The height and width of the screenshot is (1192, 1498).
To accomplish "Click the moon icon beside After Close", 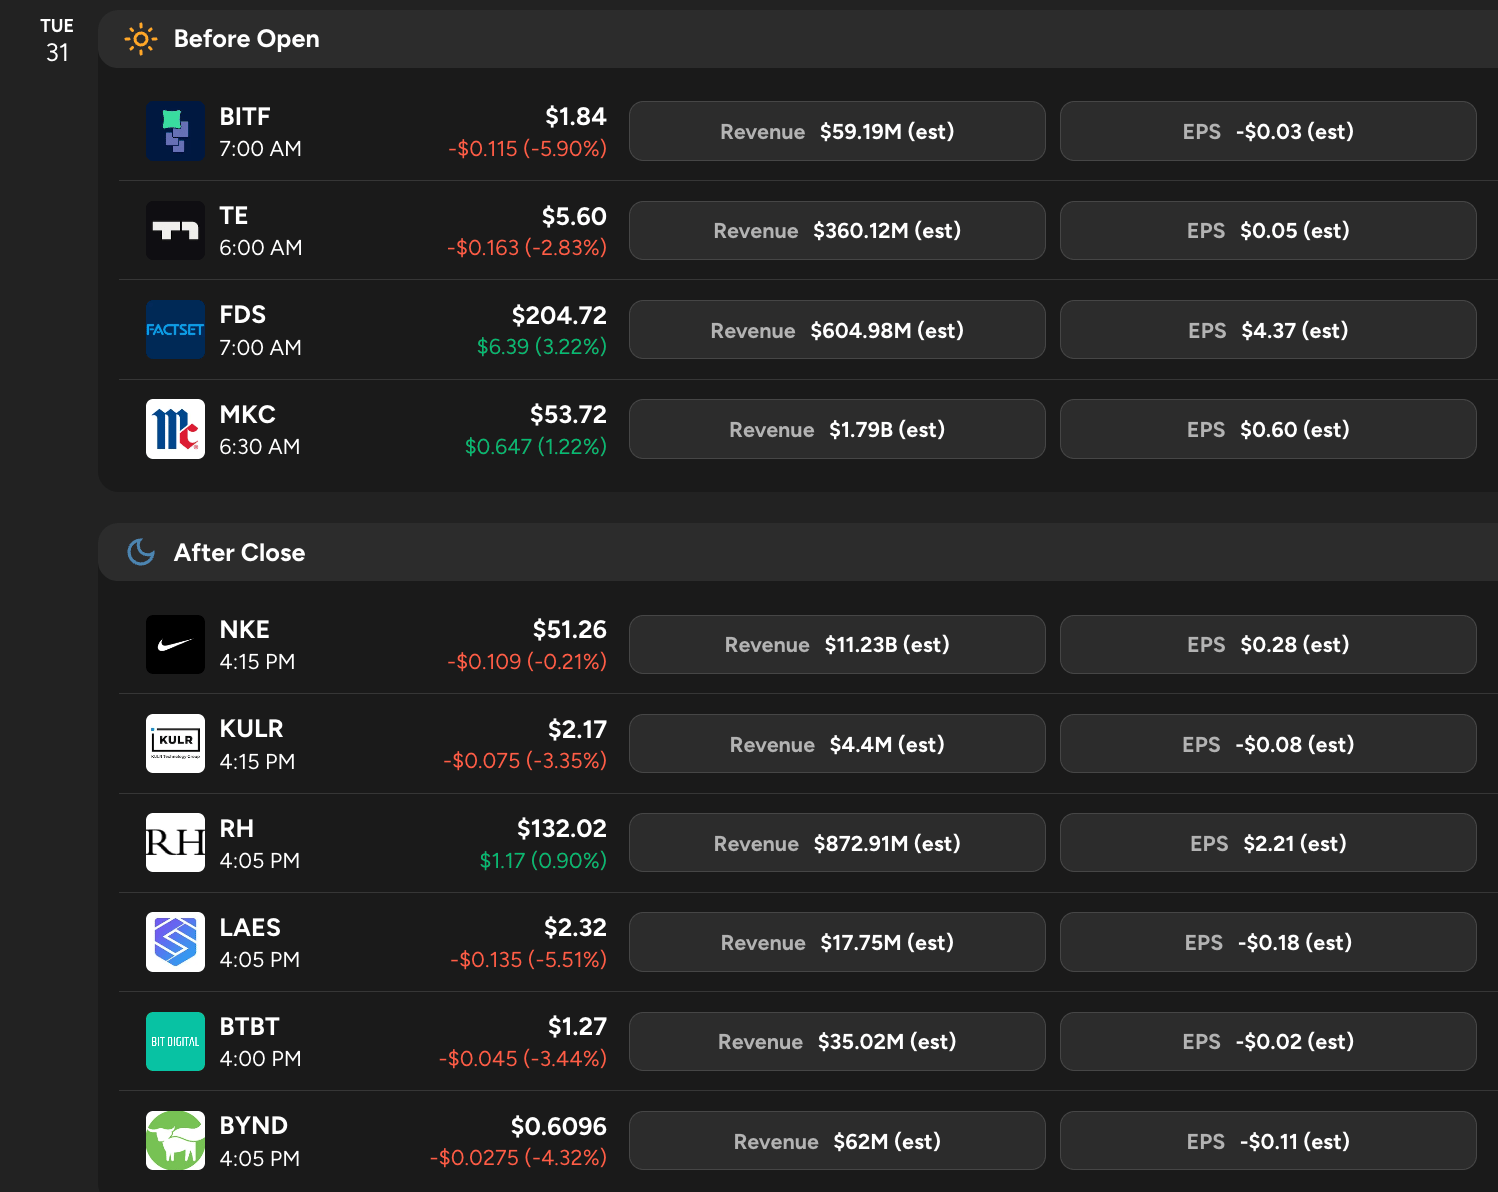I will 141,552.
